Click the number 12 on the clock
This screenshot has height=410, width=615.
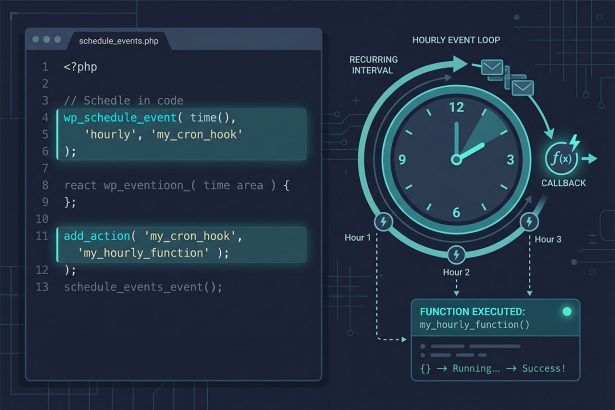pos(456,107)
